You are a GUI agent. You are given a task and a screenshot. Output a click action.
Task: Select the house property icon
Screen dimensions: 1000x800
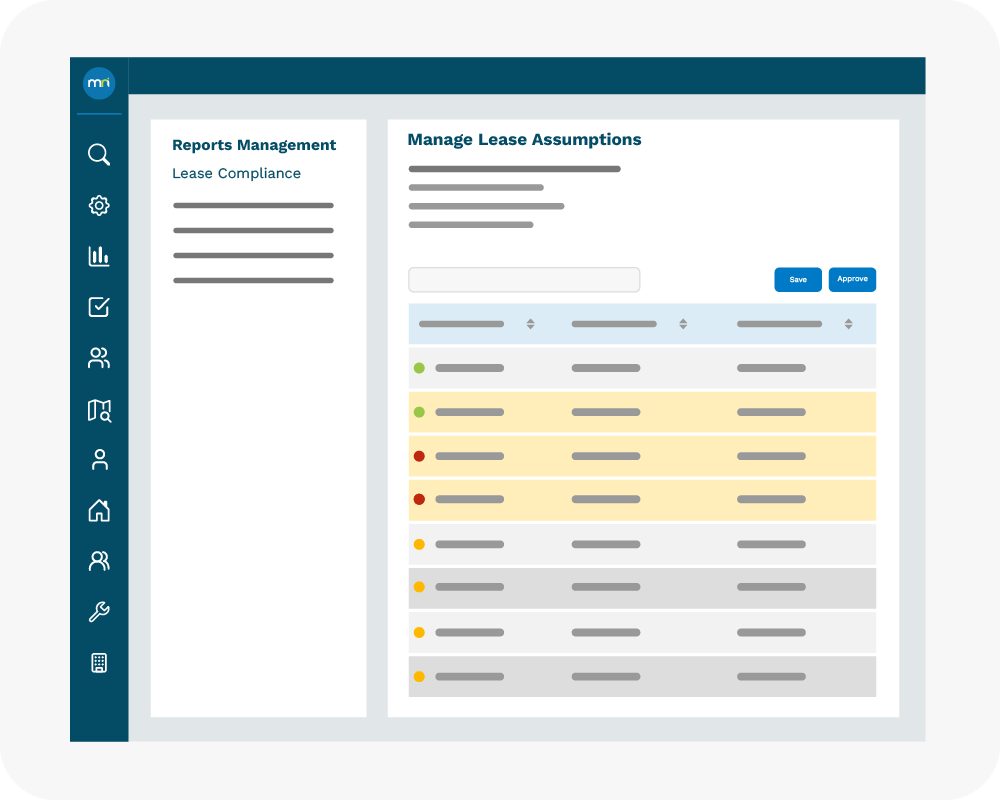click(99, 511)
